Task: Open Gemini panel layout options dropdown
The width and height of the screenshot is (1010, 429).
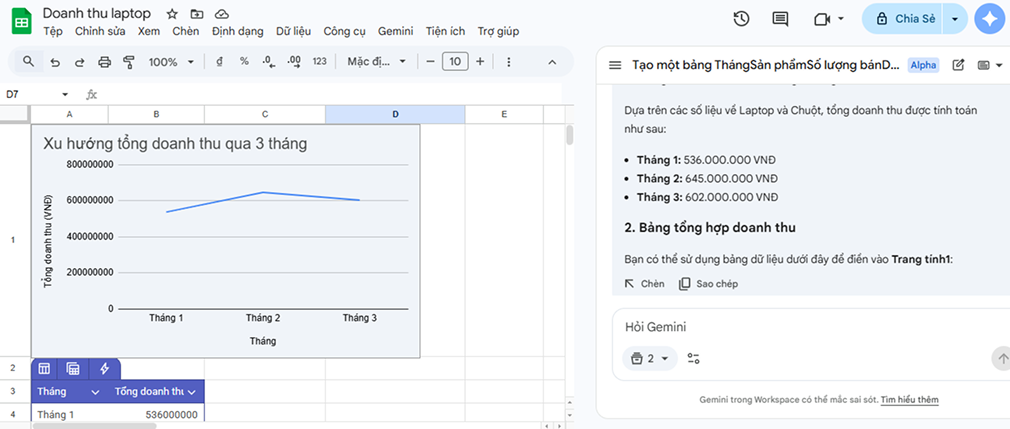Action: (x=991, y=65)
